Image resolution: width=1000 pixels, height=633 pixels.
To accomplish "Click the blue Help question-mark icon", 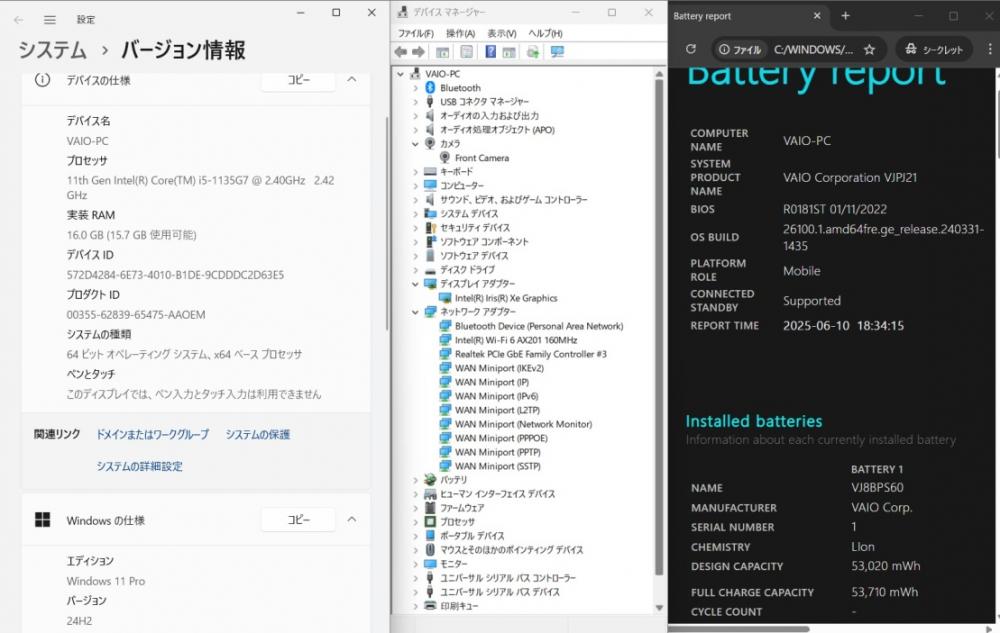I will pyautogui.click(x=490, y=52).
